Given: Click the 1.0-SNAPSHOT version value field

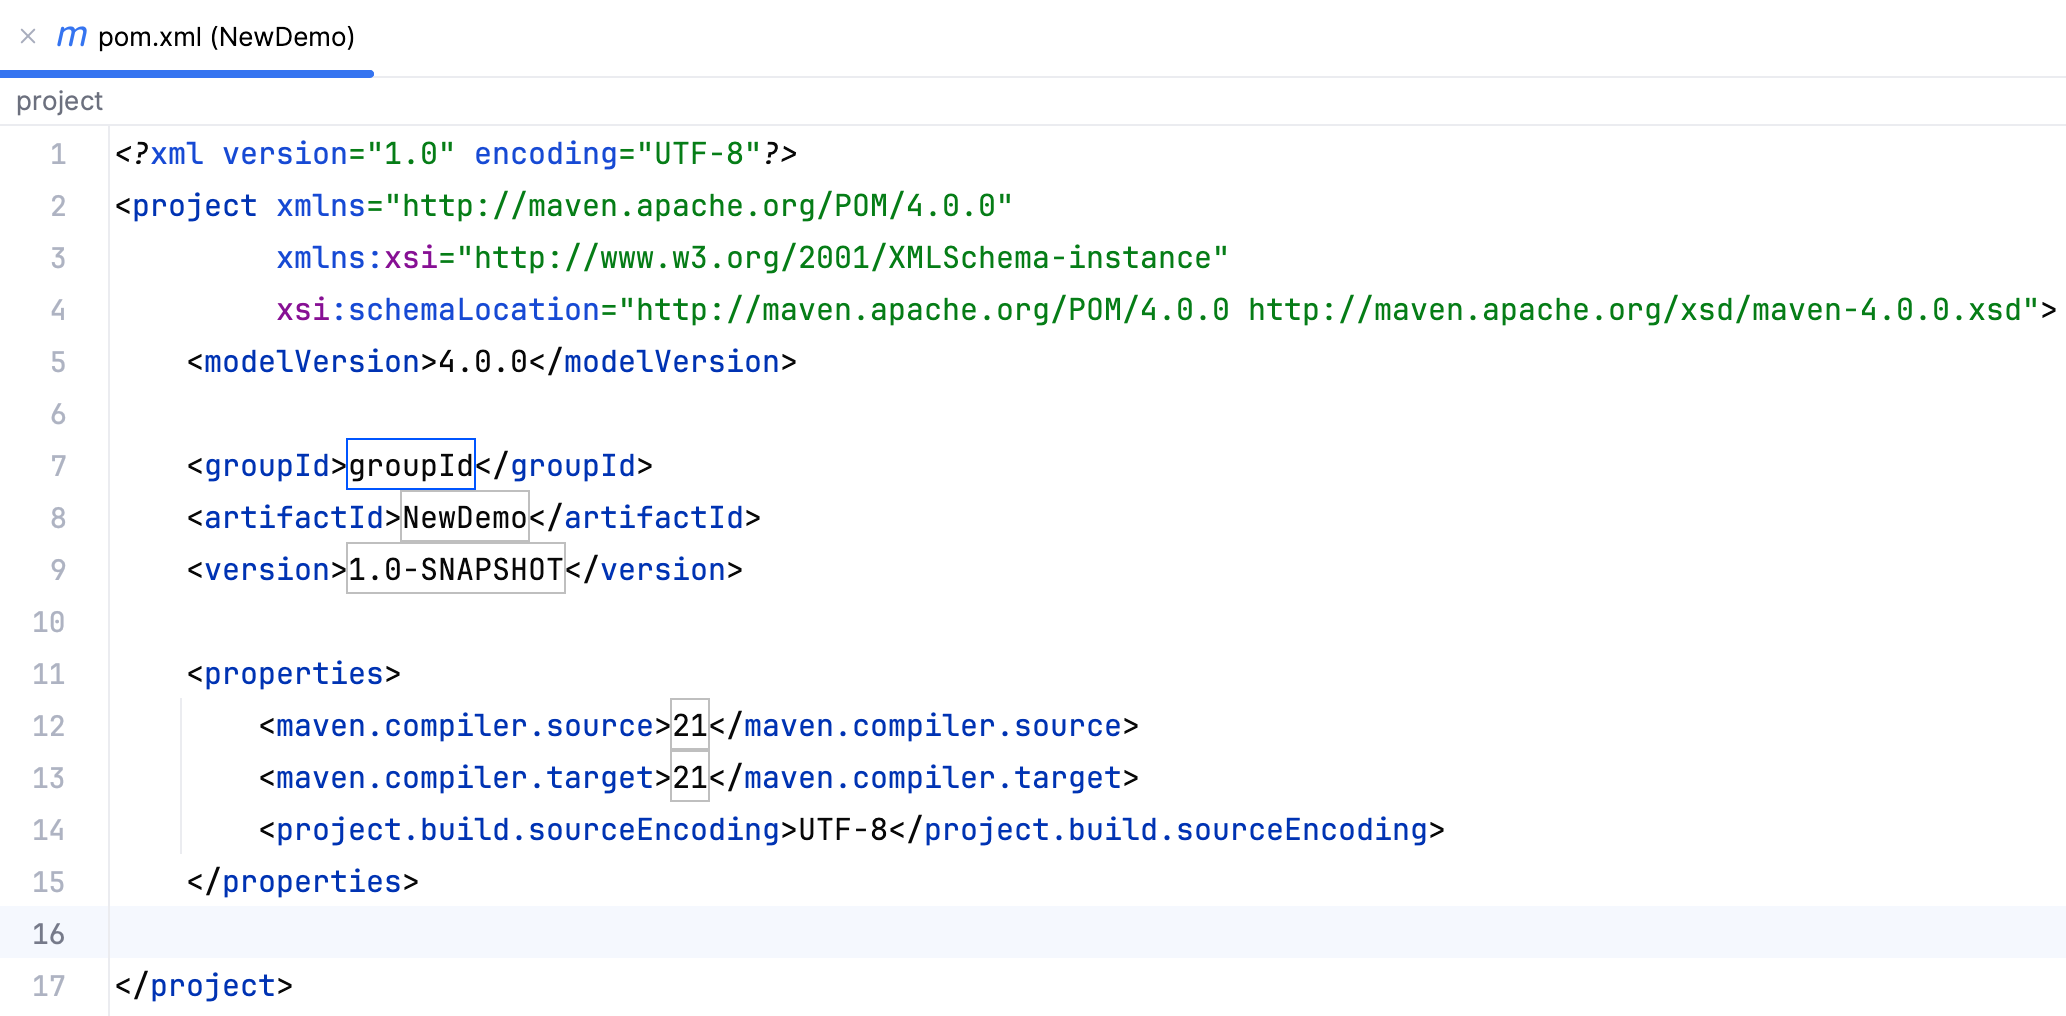Looking at the screenshot, I should click(455, 569).
